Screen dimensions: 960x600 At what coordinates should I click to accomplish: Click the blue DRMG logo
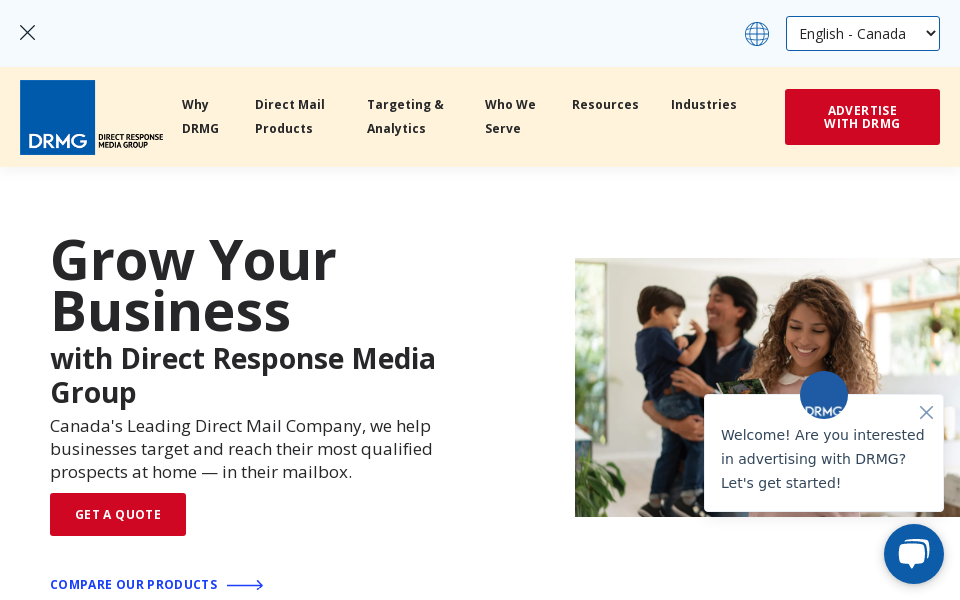pos(58,117)
